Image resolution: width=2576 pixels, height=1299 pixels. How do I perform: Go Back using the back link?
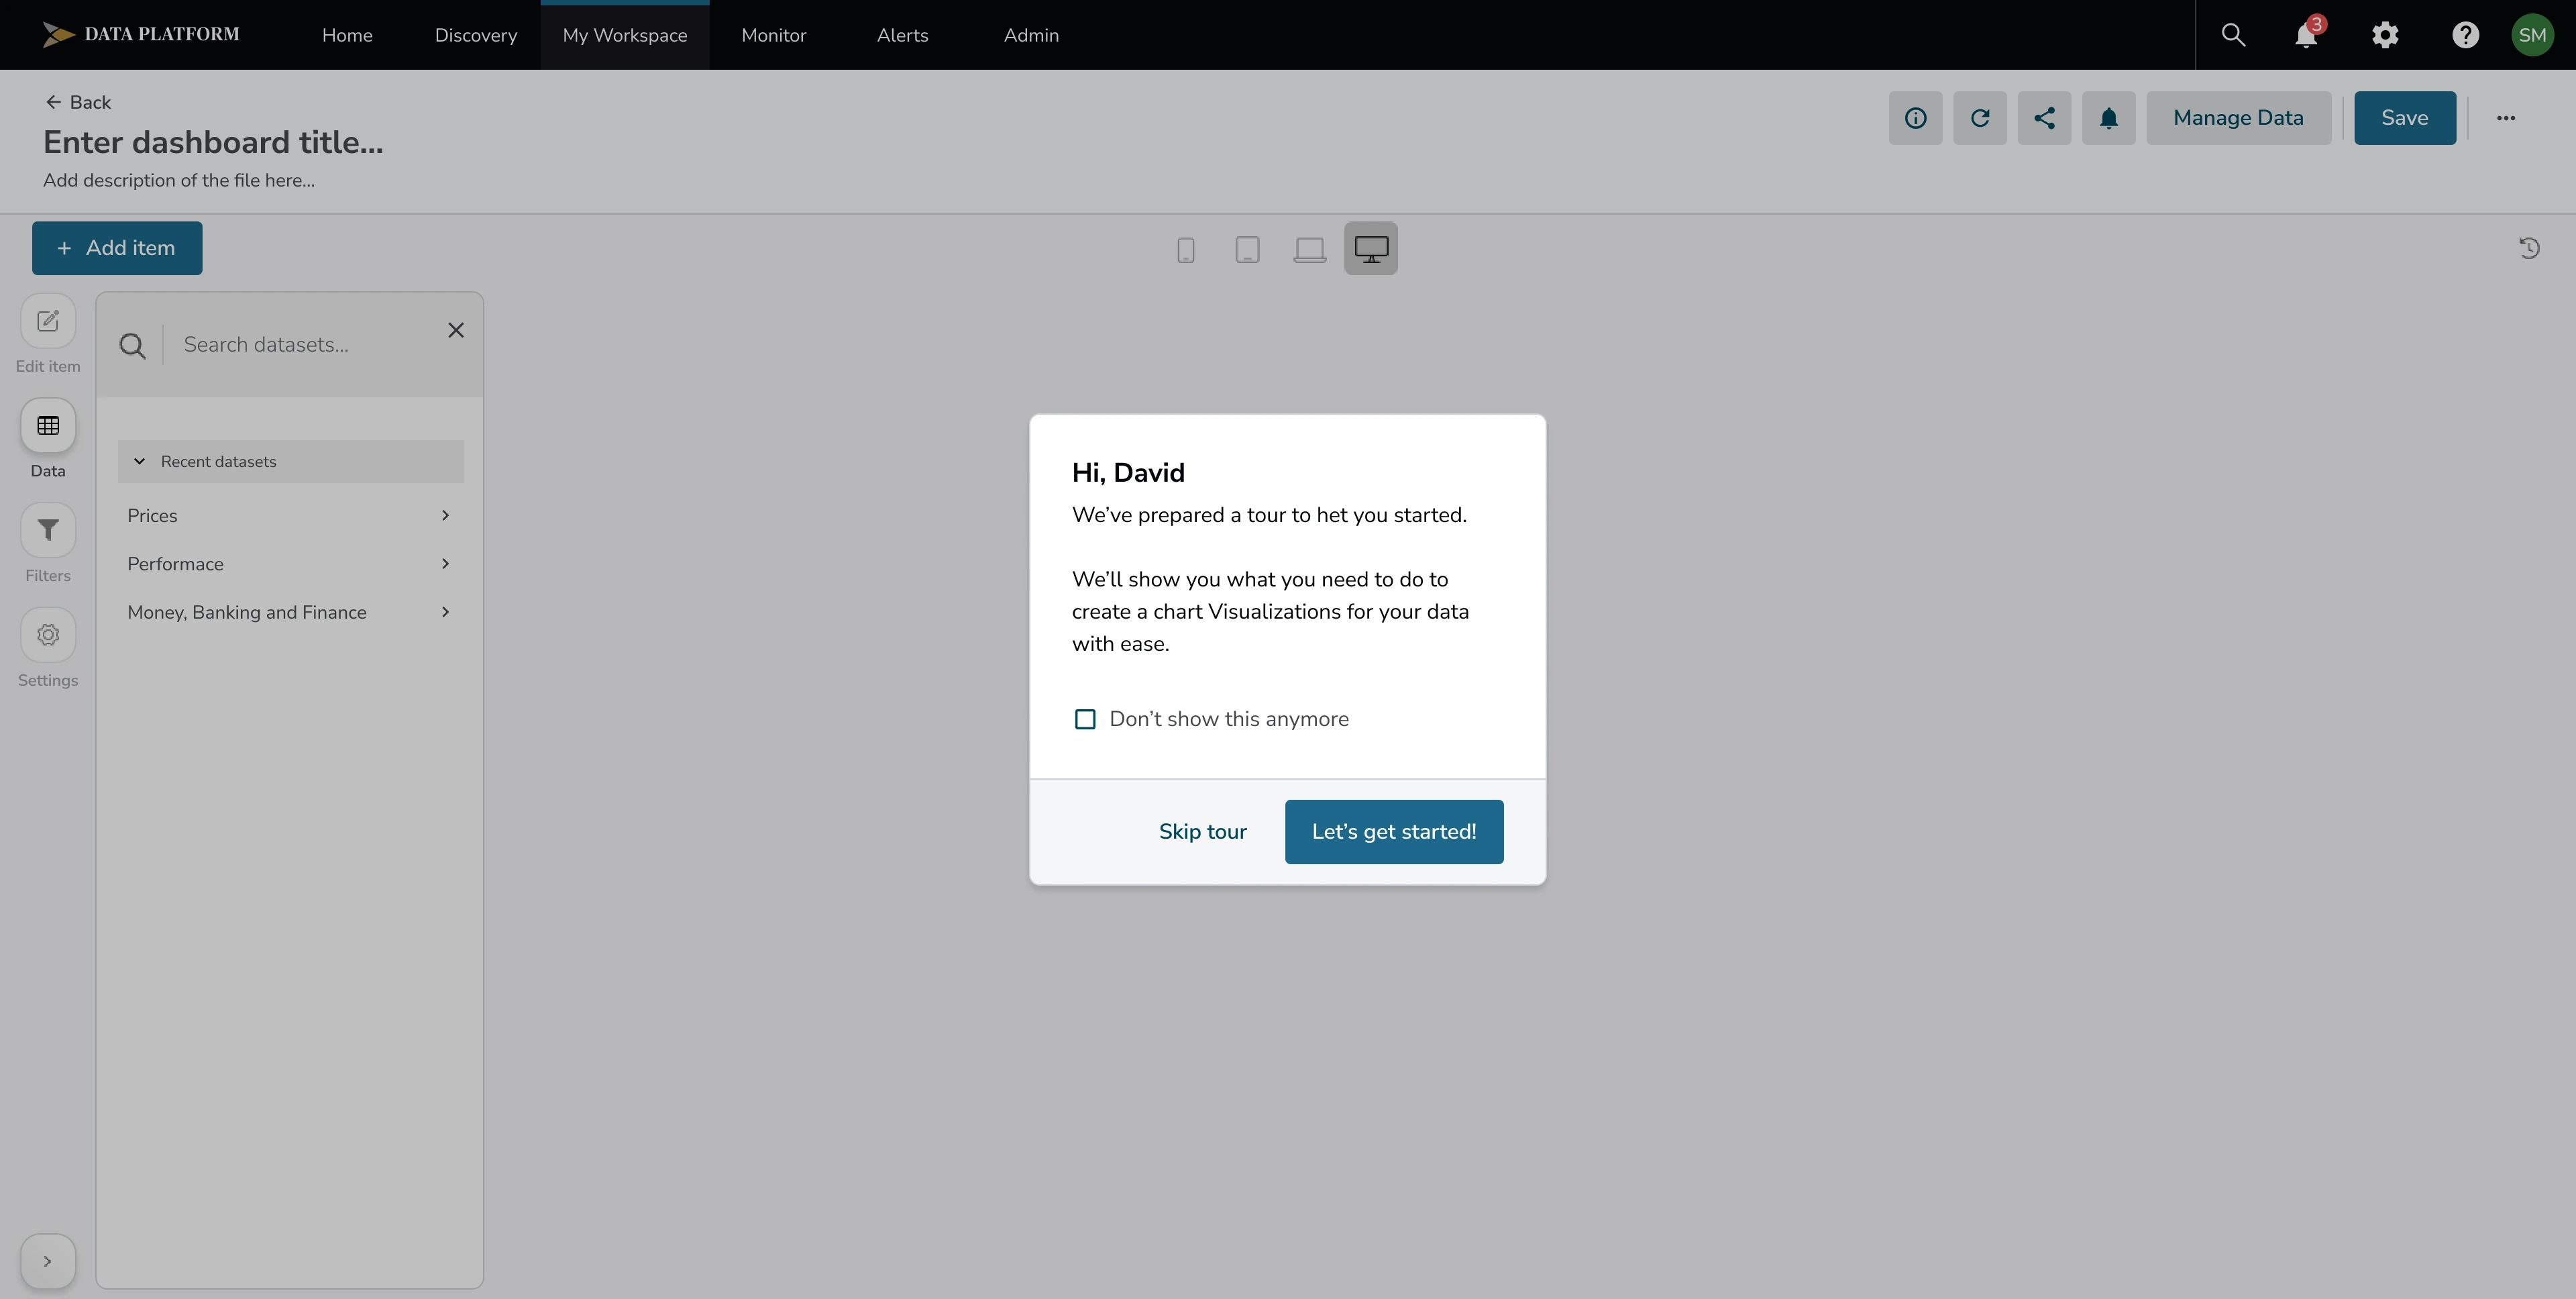coord(78,102)
